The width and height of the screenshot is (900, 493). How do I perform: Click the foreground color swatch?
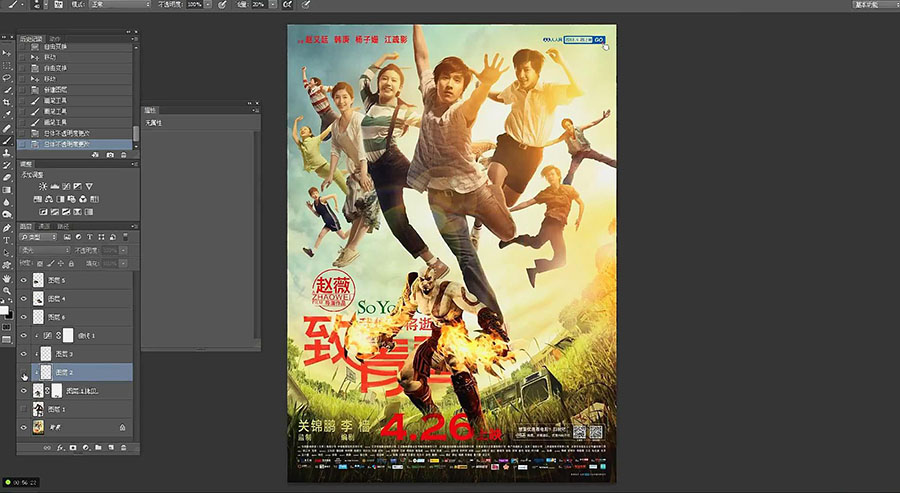(3, 310)
